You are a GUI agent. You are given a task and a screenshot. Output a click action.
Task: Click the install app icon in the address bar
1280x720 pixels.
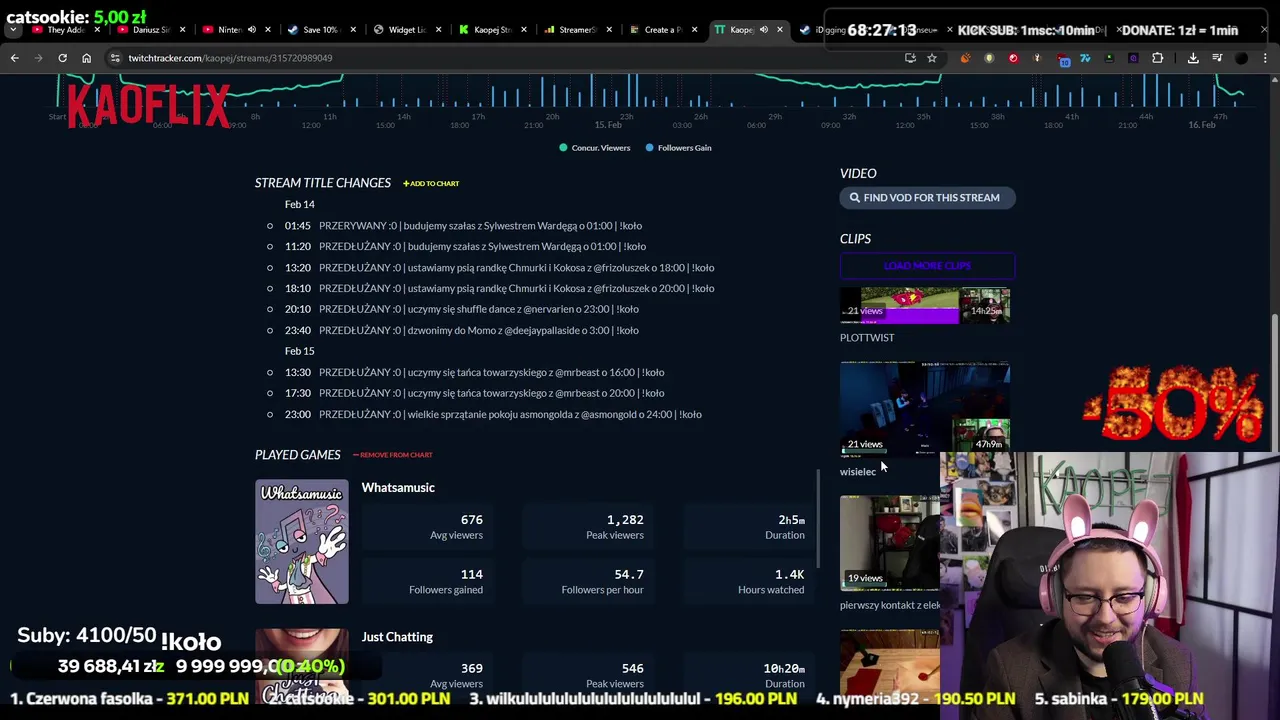click(910, 58)
